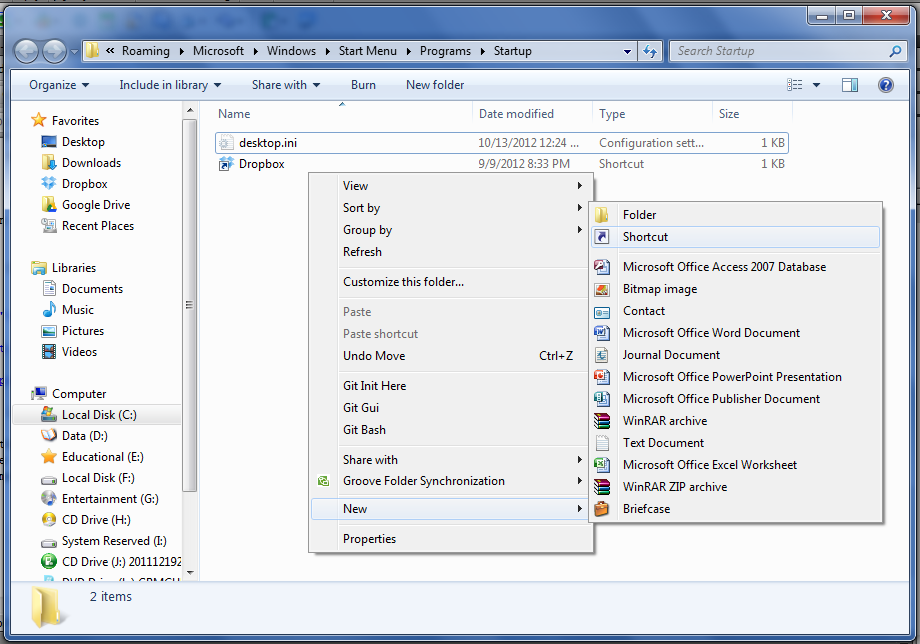
Task: Open the view options dropdown arrow
Action: [816, 85]
